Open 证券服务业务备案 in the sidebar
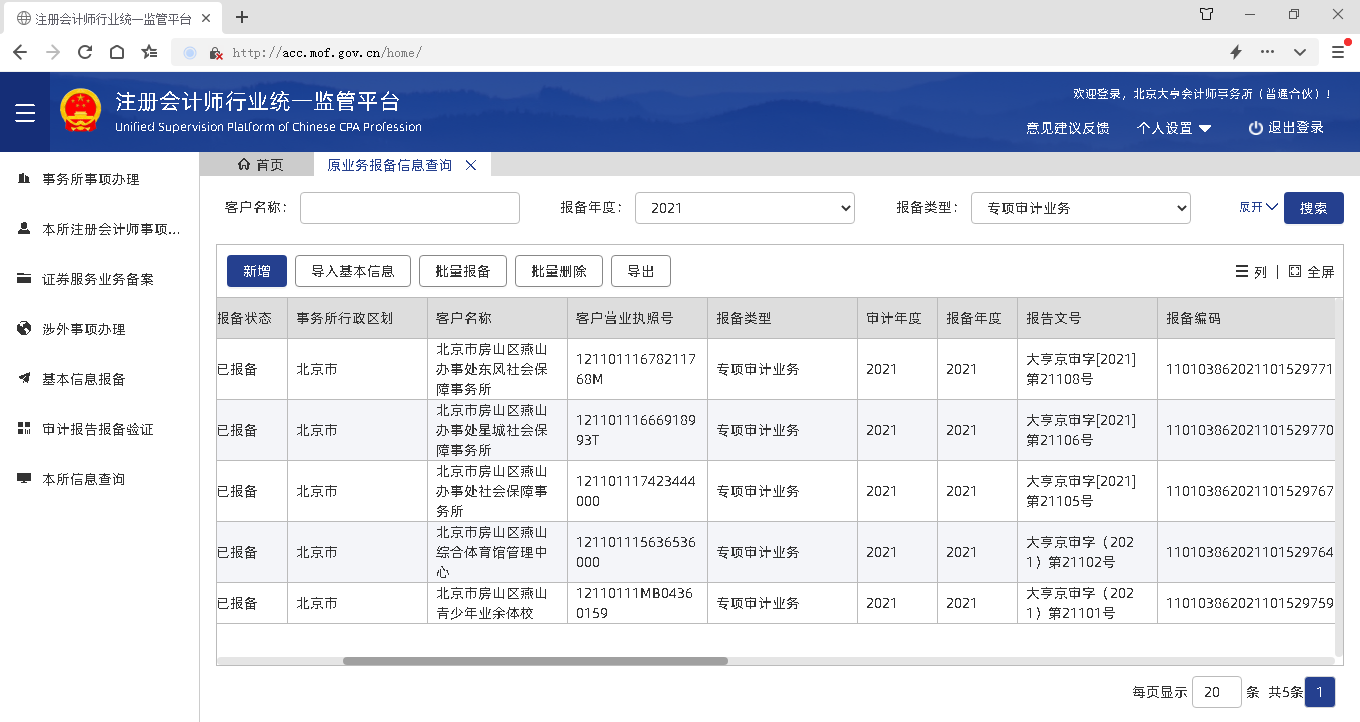This screenshot has width=1360, height=722. pos(98,280)
